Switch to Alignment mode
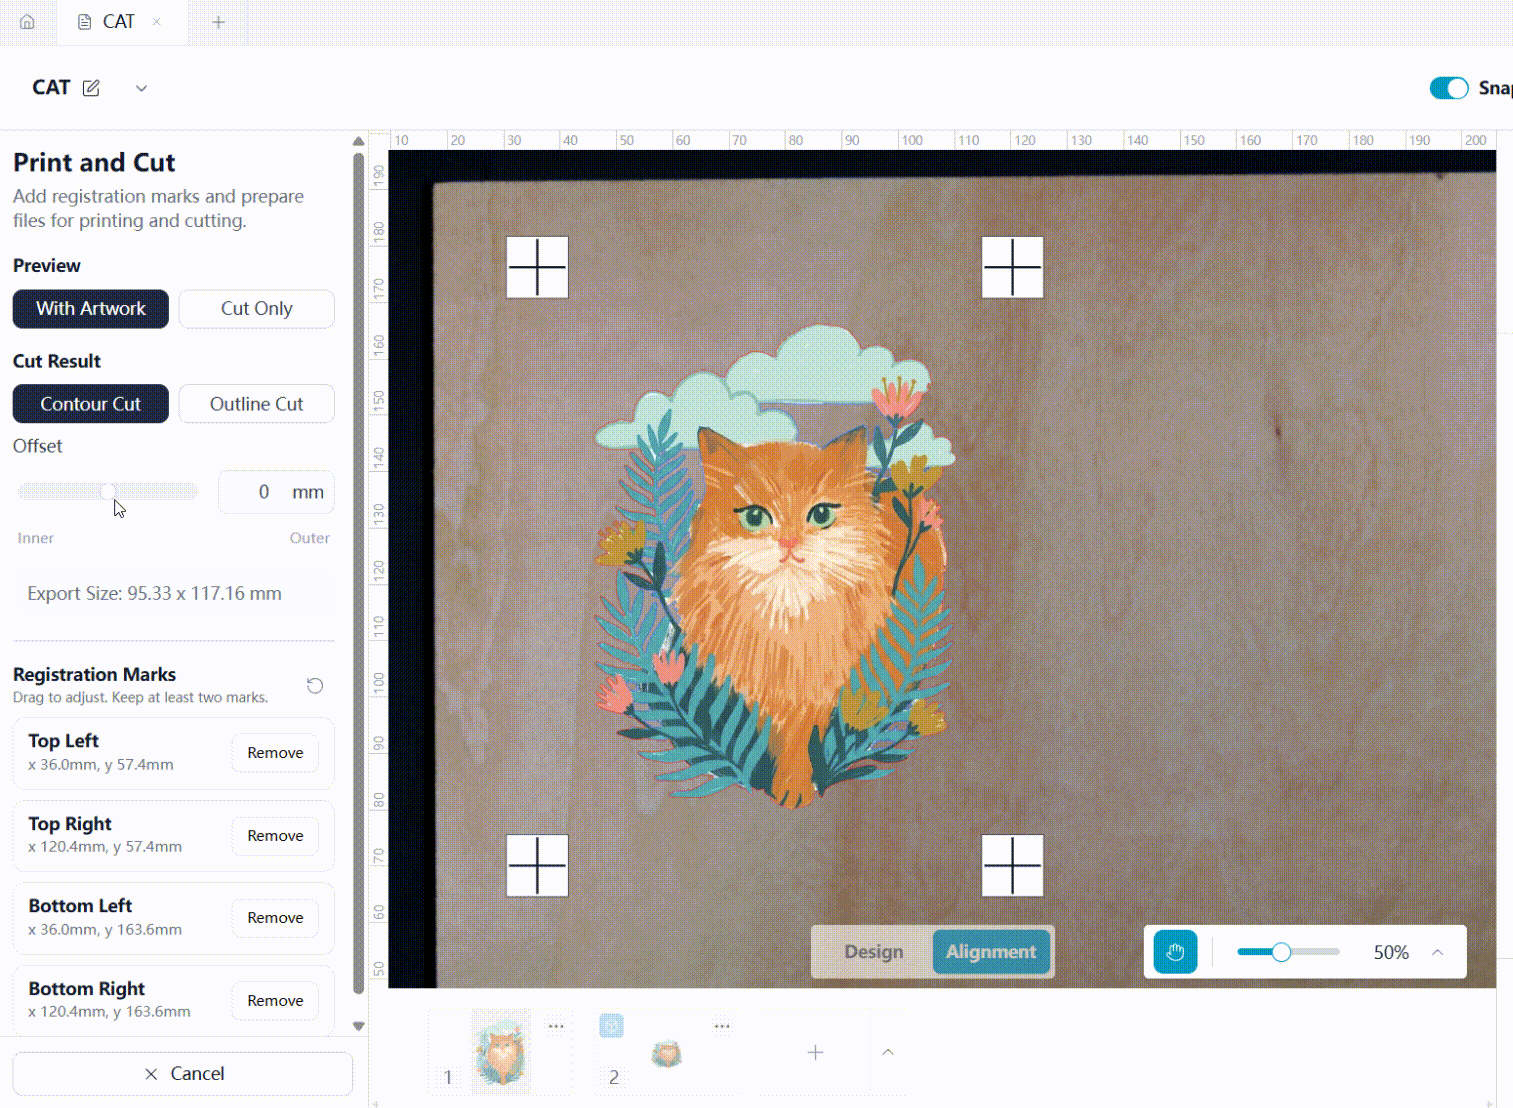Image resolution: width=1513 pixels, height=1108 pixels. point(991,952)
